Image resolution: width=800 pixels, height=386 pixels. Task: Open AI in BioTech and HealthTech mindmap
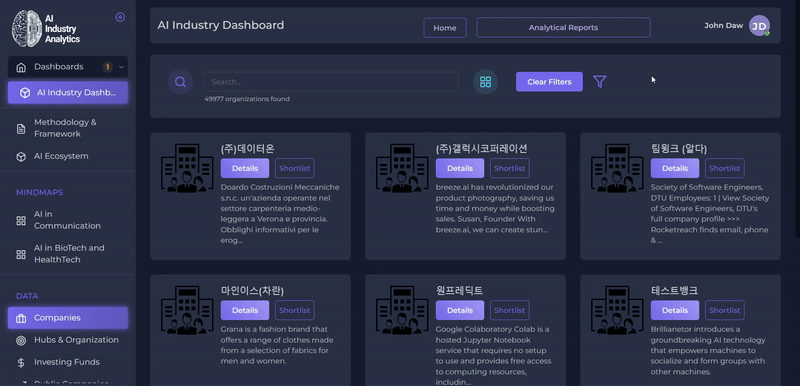pos(68,253)
